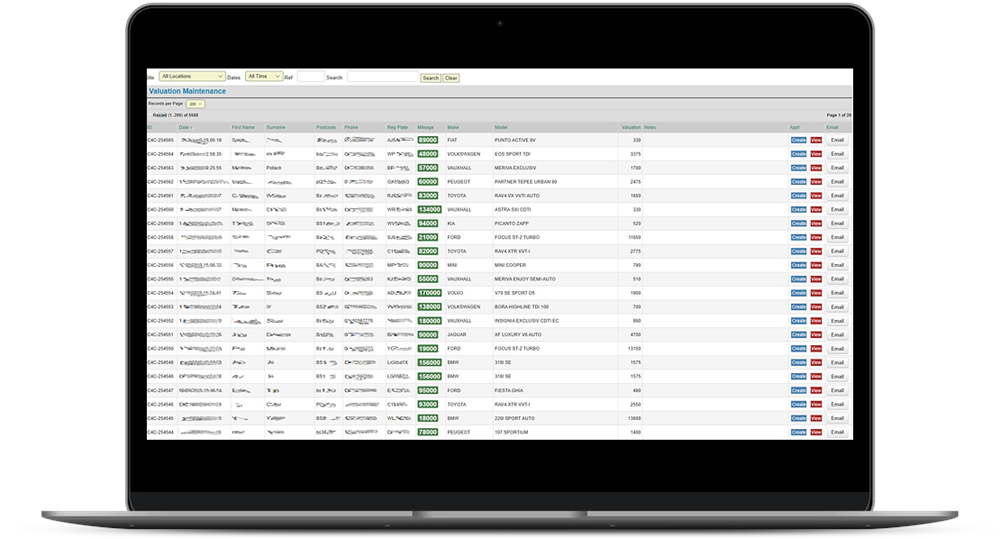Open the All Locations site dropdown
This screenshot has width=1000, height=539.
coord(192,77)
